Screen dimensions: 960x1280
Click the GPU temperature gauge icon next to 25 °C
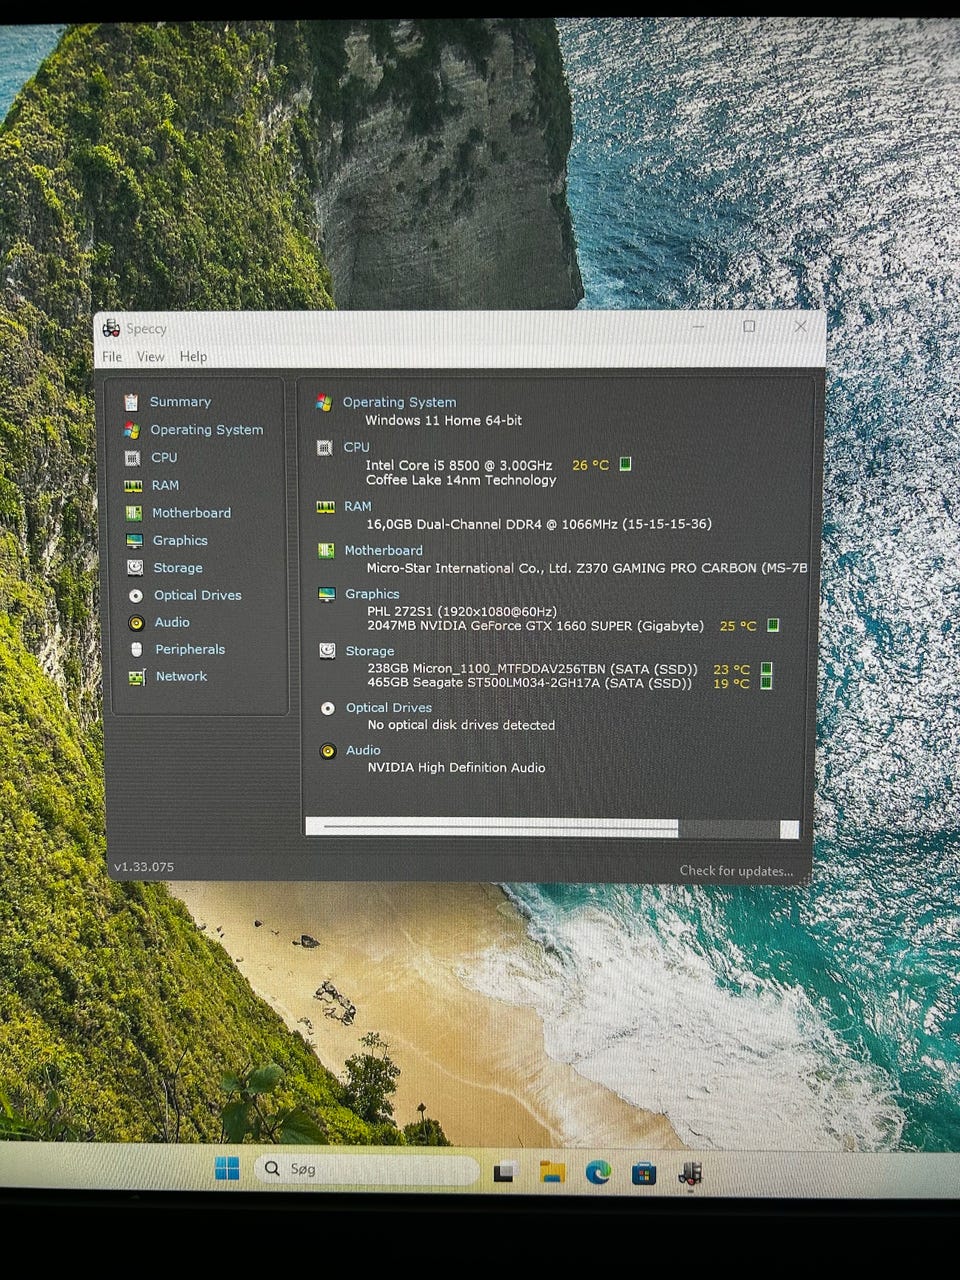click(x=773, y=625)
